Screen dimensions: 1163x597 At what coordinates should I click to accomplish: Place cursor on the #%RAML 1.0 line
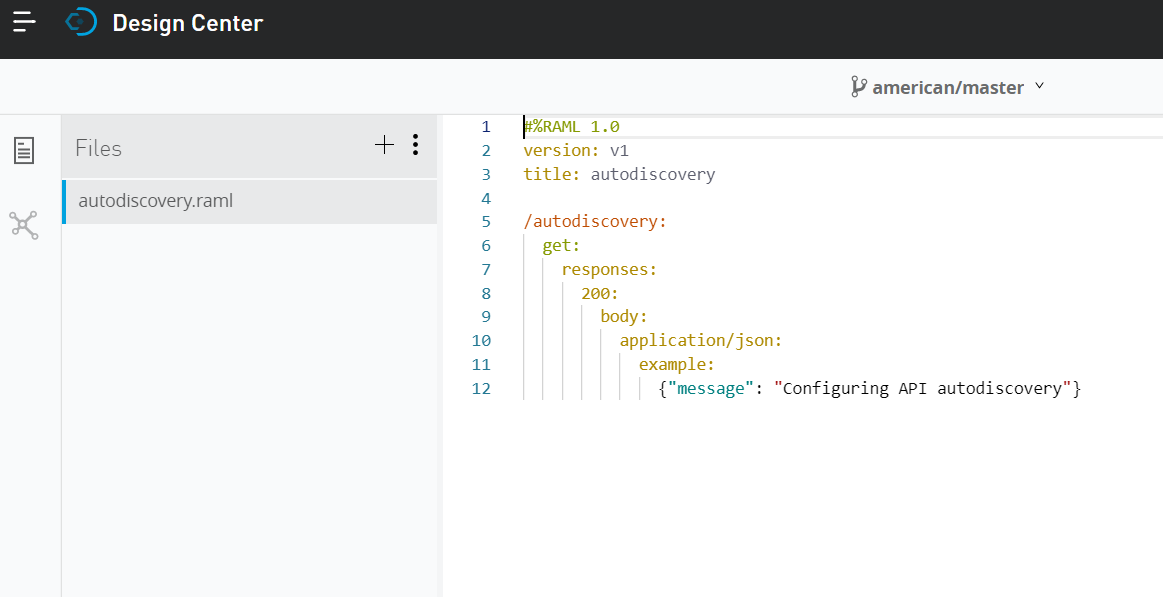(572, 127)
